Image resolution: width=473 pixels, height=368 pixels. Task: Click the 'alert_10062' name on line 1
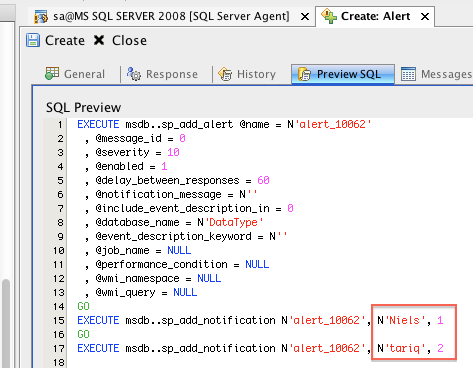[335, 124]
